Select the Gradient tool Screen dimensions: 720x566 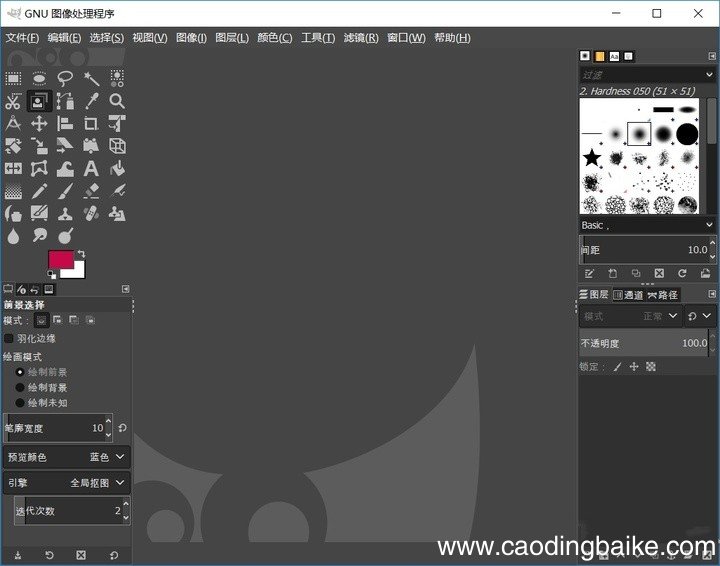pos(13,191)
